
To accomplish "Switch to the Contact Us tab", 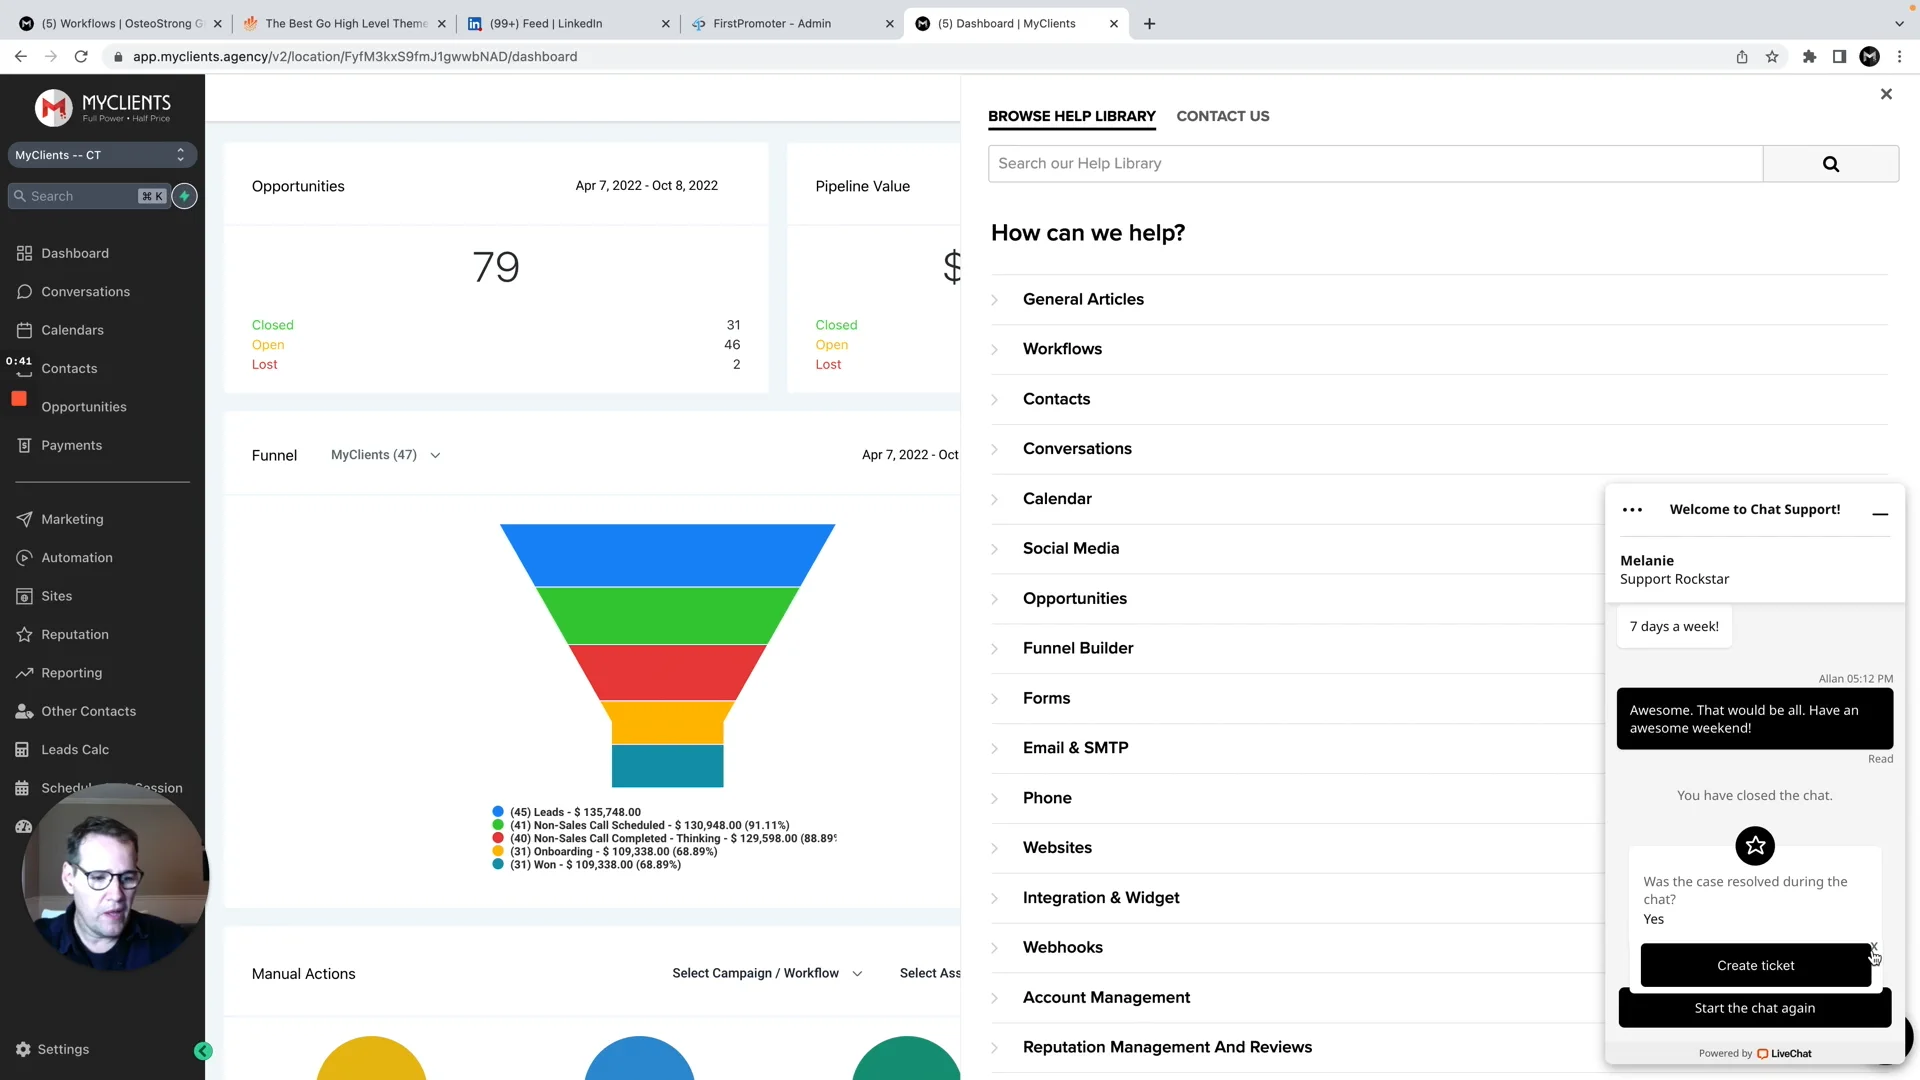I will [x=1222, y=116].
